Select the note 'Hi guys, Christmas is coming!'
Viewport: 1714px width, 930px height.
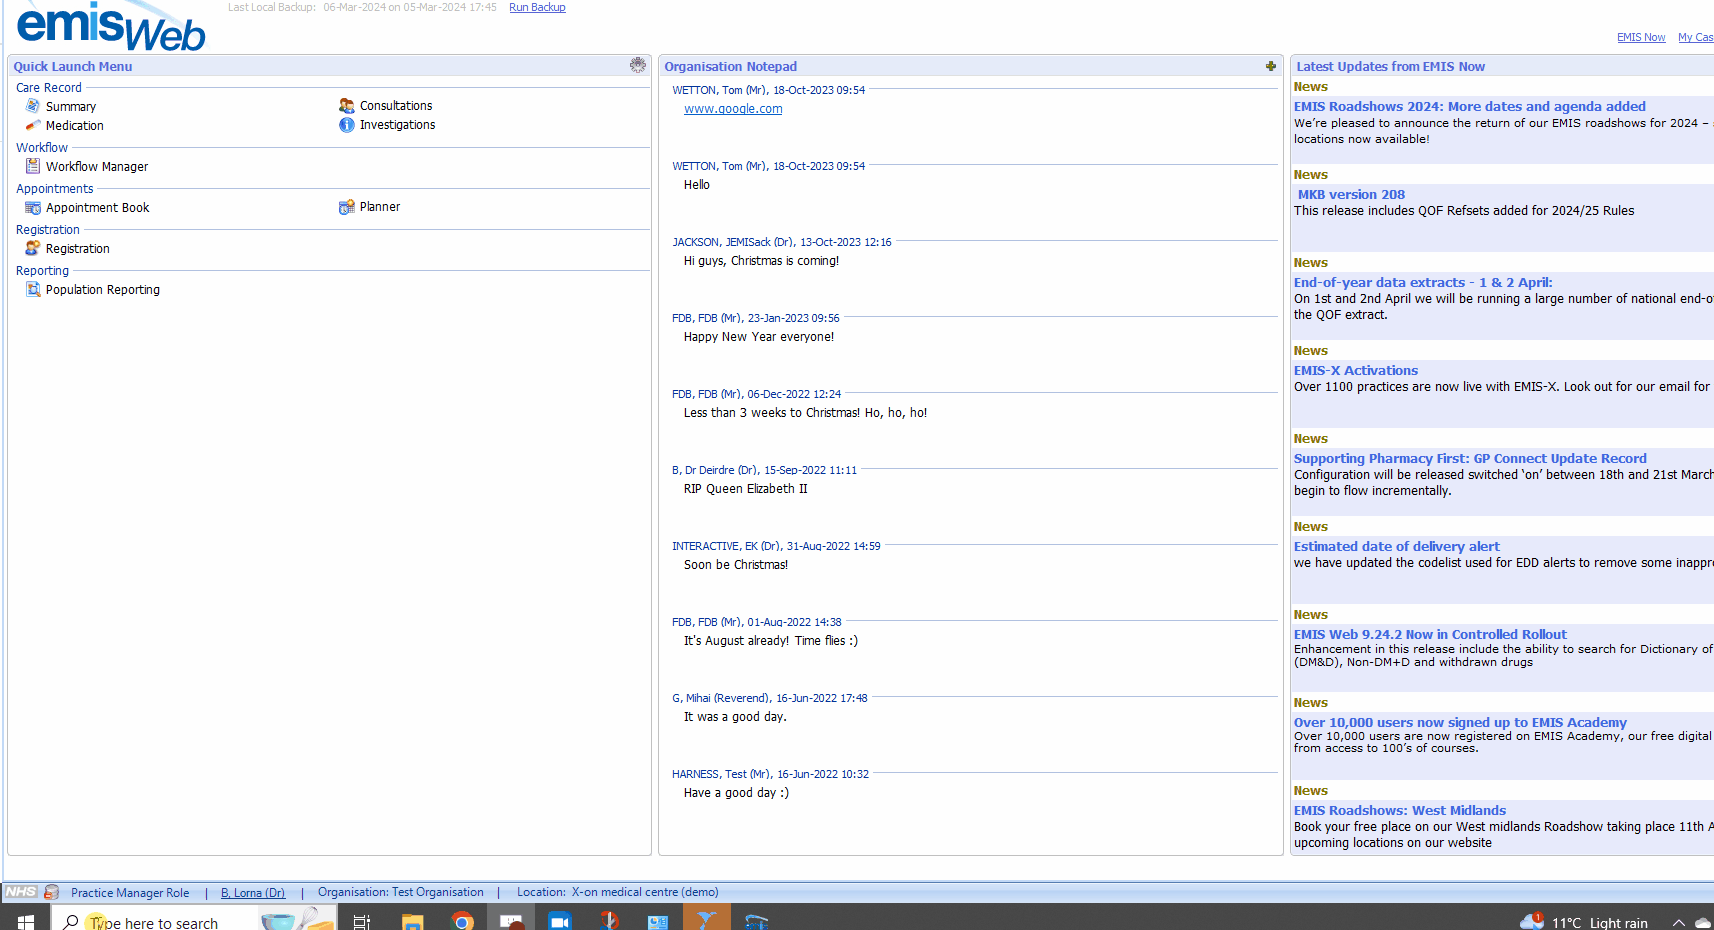761,261
